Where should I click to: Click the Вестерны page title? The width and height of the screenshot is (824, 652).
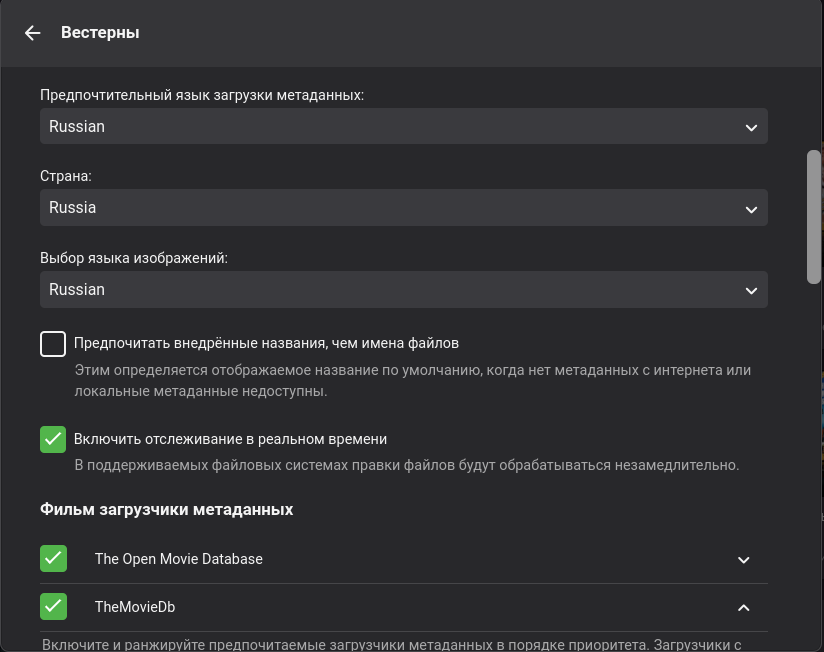[100, 33]
